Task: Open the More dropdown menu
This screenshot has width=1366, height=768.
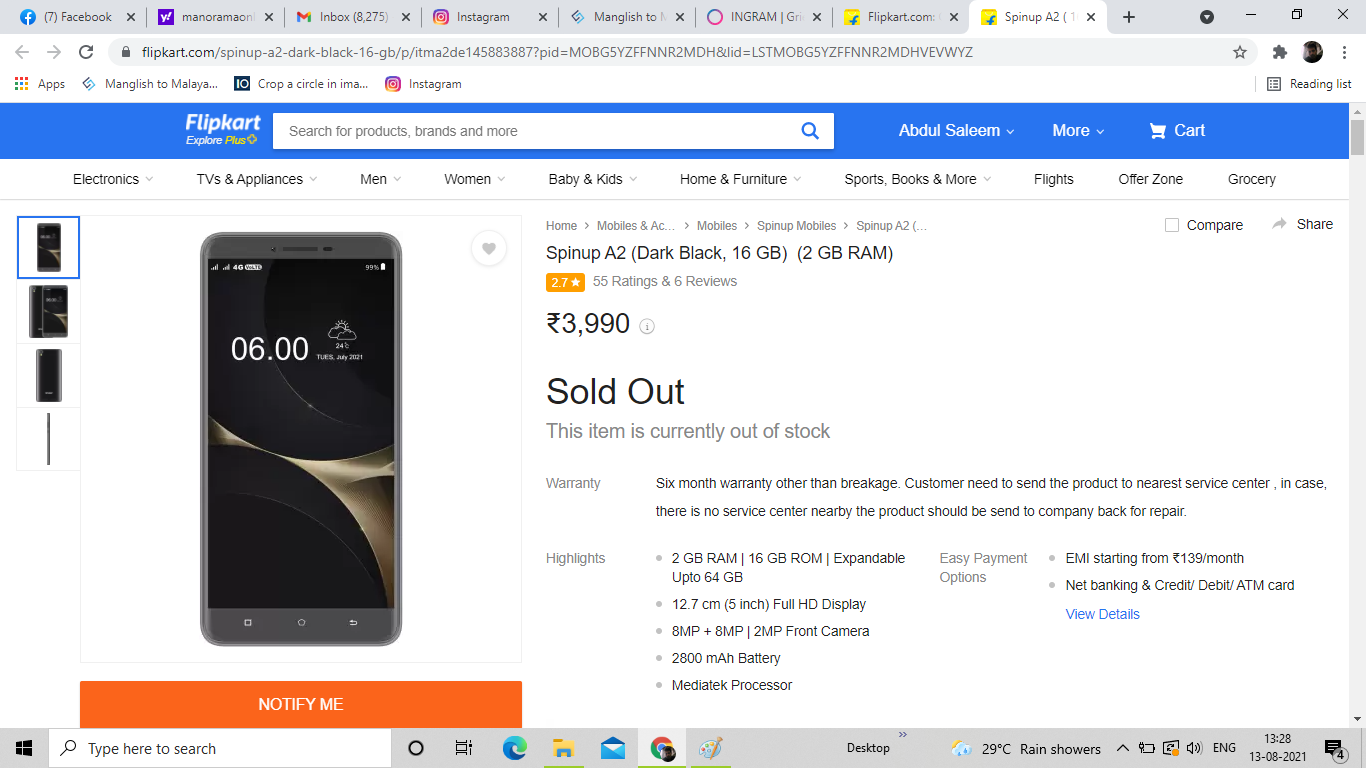Action: [1078, 131]
